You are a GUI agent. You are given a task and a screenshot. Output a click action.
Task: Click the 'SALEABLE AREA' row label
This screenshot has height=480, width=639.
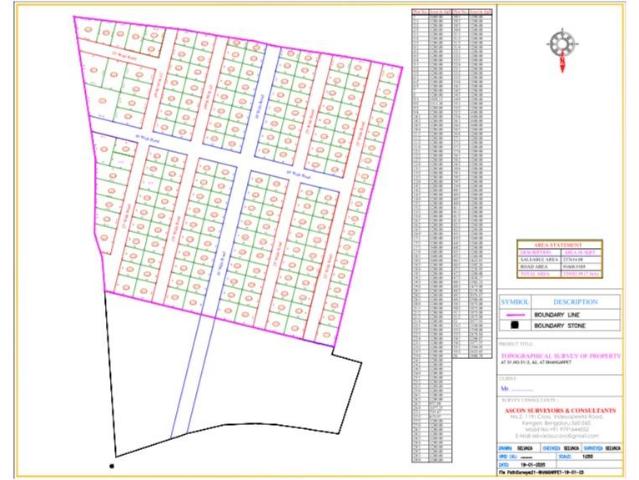click(x=540, y=260)
